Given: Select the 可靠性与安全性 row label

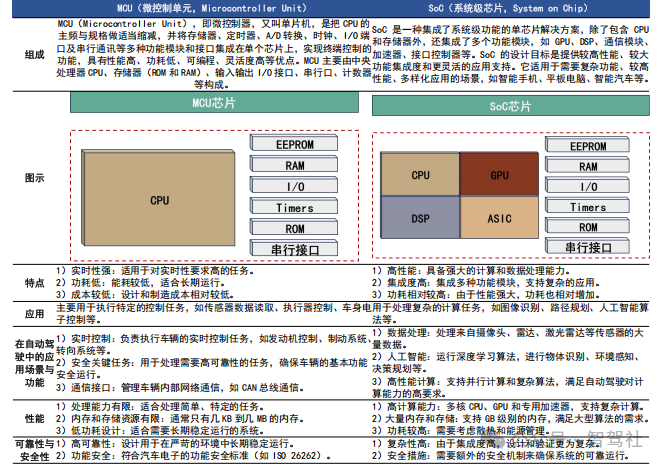Looking at the screenshot, I should pyautogui.click(x=35, y=450).
